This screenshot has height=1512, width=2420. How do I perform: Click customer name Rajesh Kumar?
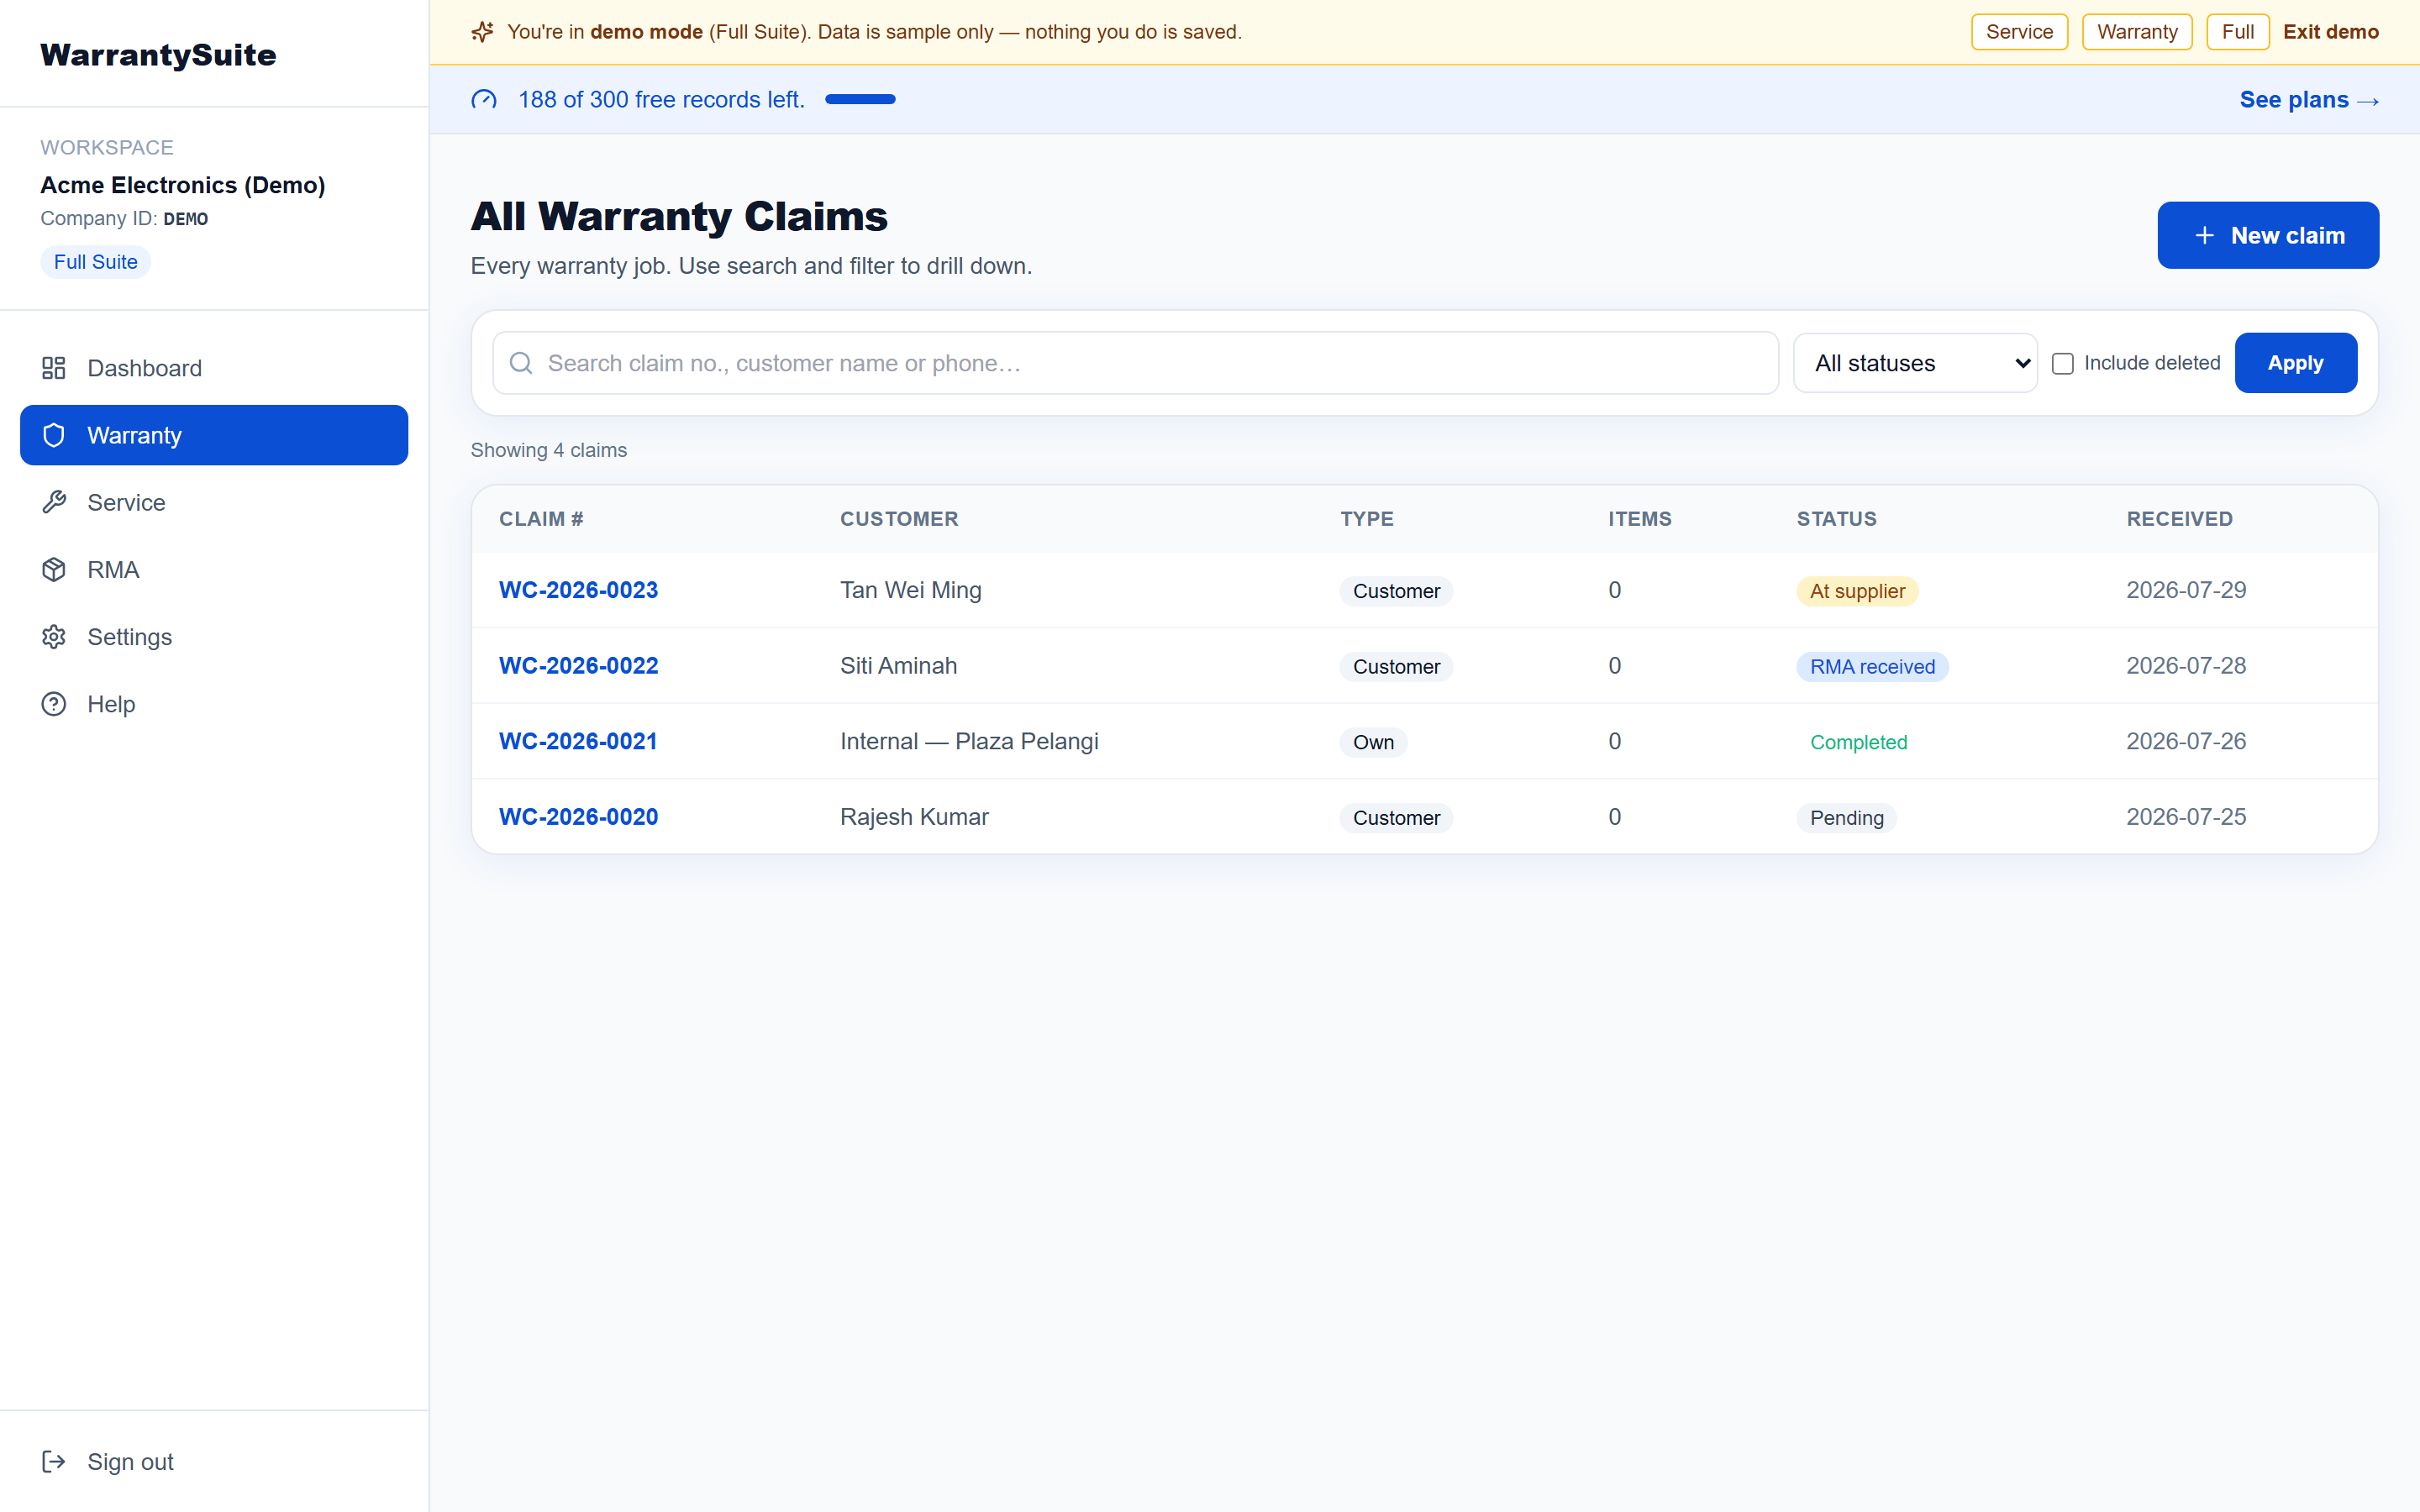pyautogui.click(x=914, y=817)
